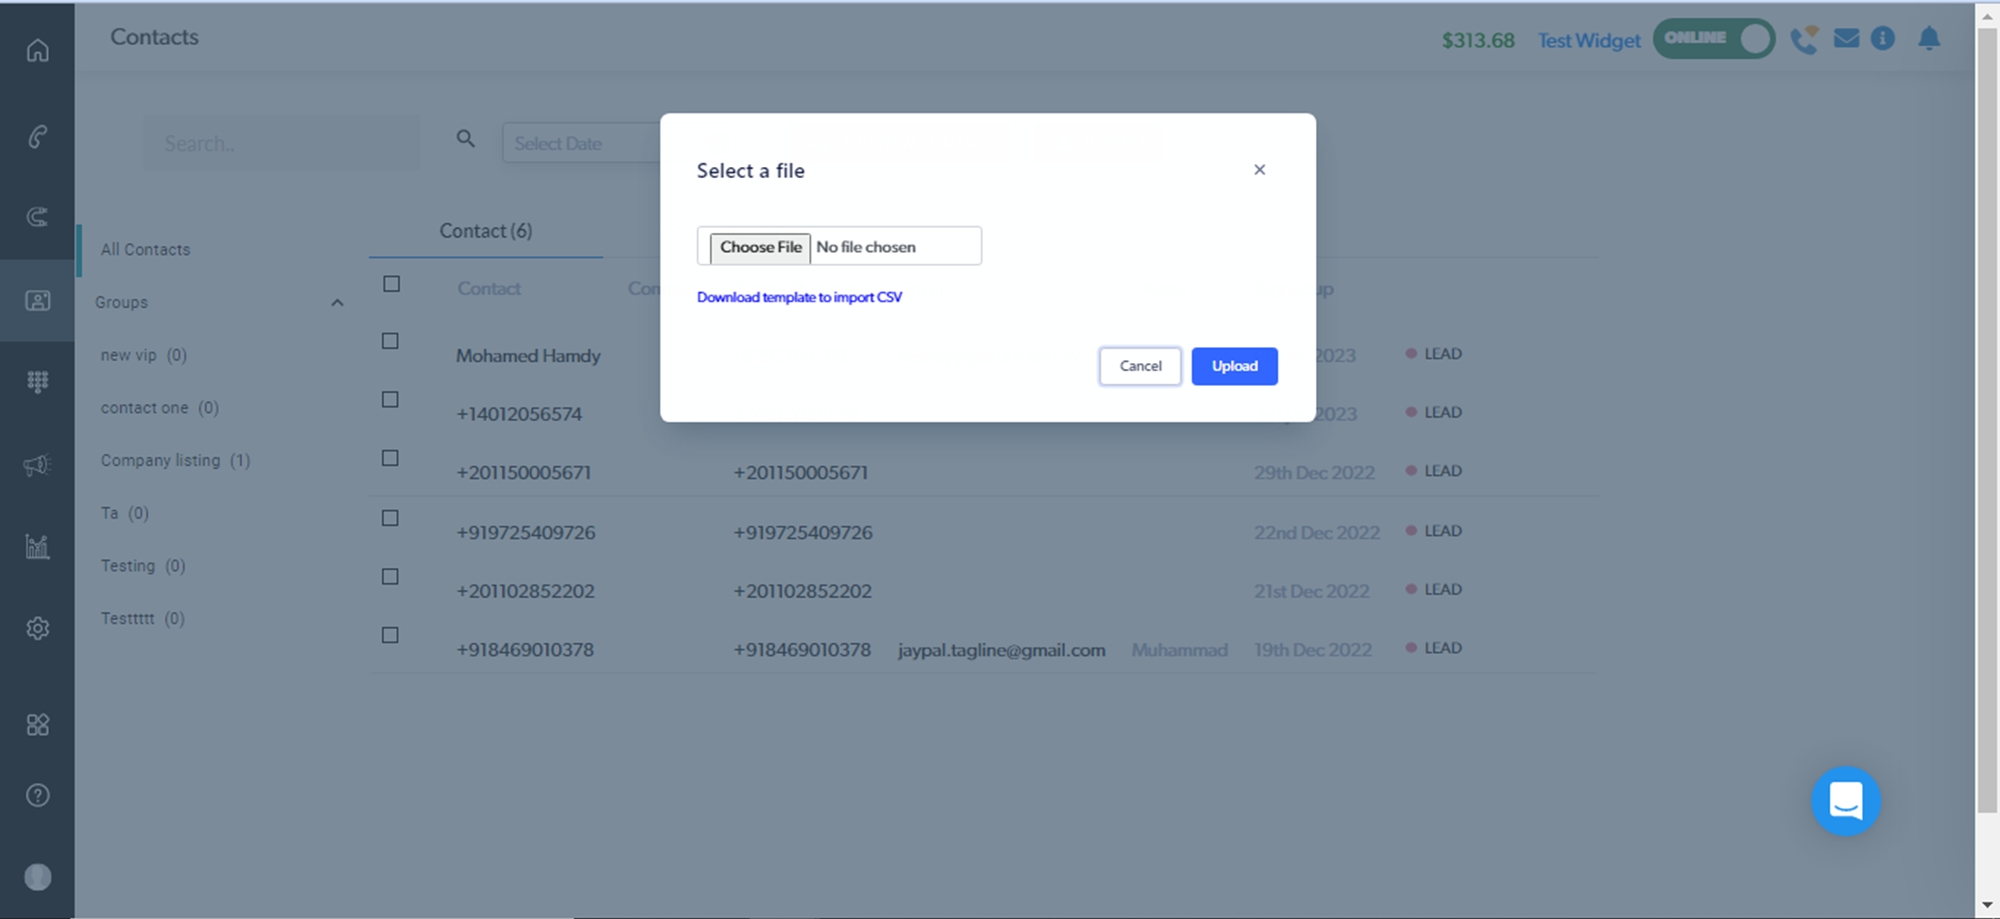Select All Contacts in the sidebar

145,249
